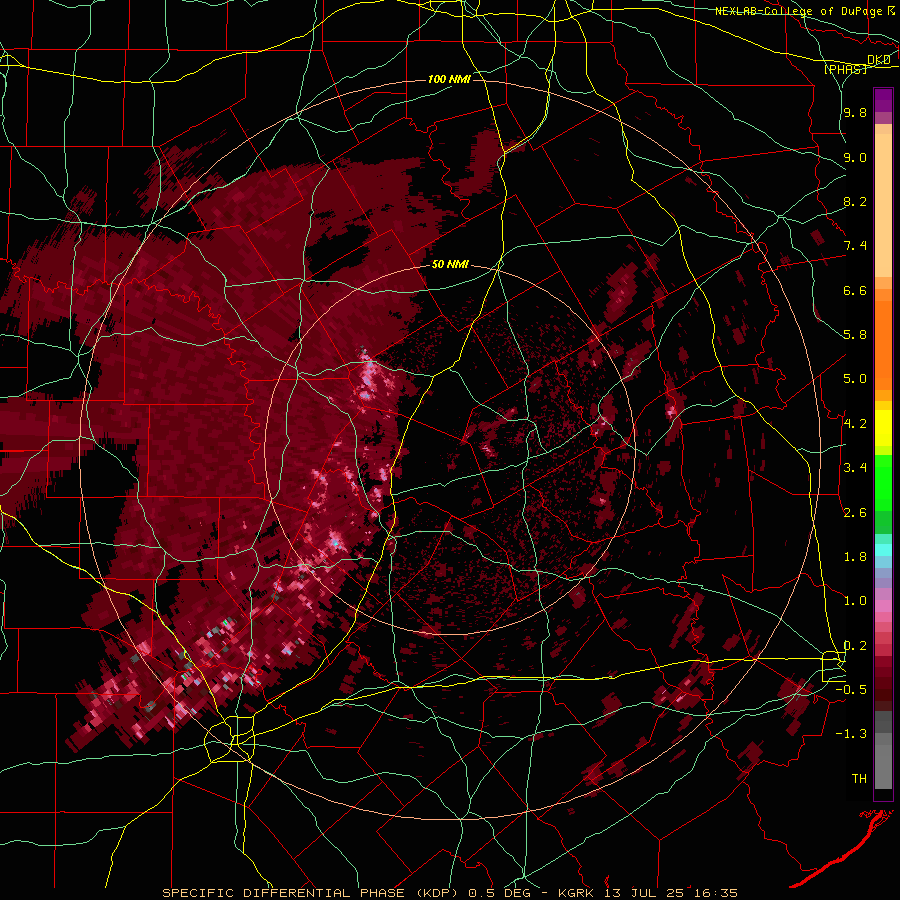Click the 50 NMI range ring label

coord(450,264)
